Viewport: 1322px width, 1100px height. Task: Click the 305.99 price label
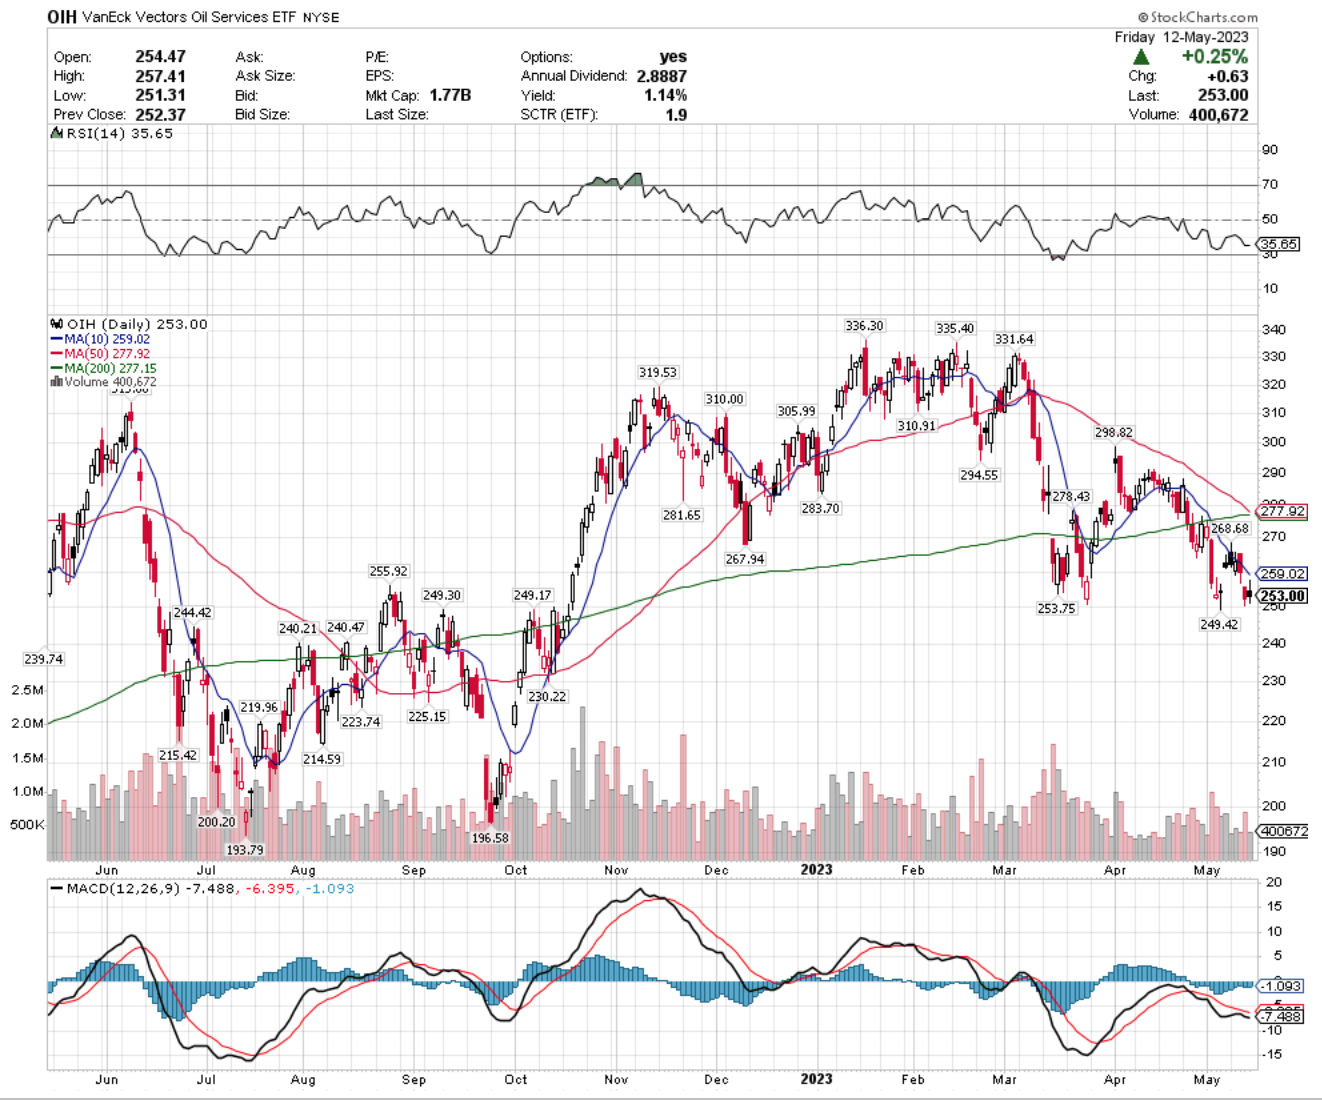[x=796, y=412]
